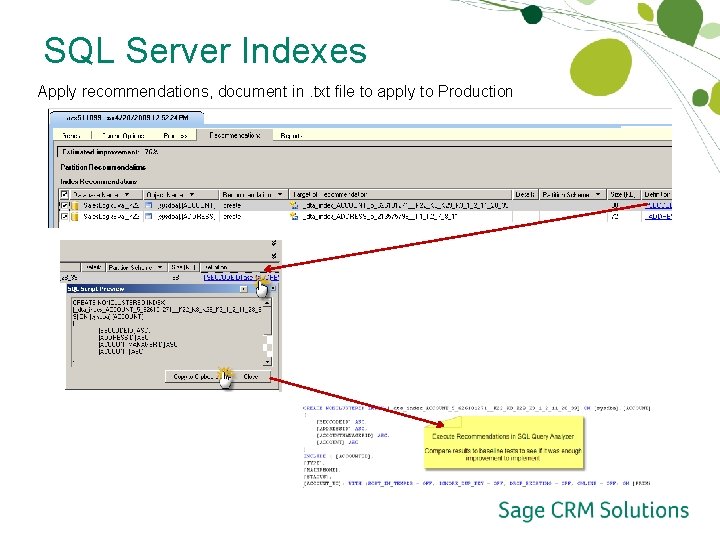The width and height of the screenshot is (720, 540).
Task: Open the Reports tab
Action: coord(291,136)
